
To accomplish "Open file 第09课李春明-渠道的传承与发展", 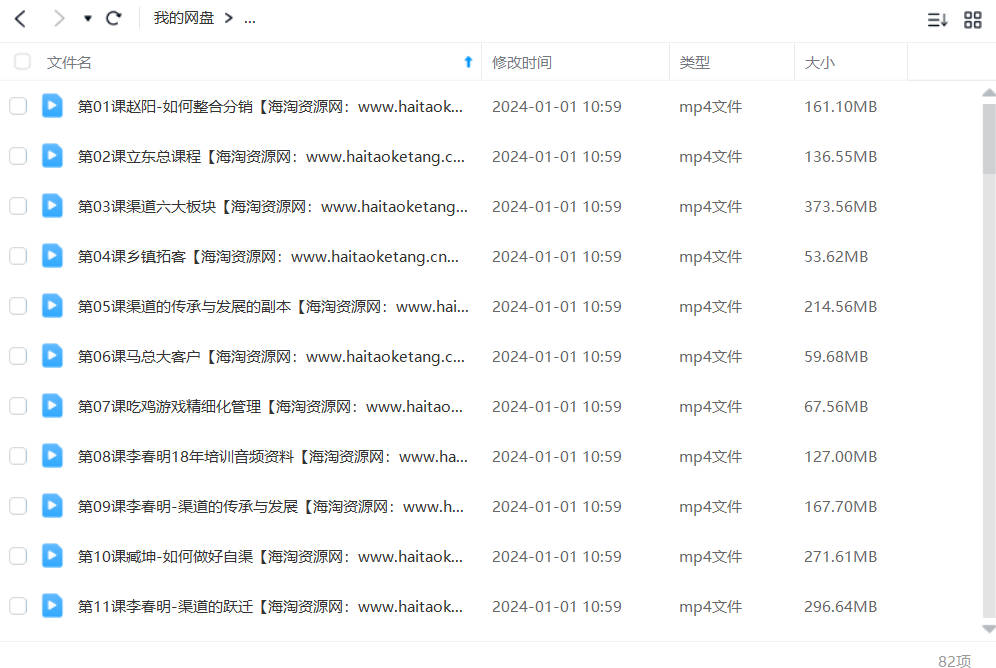I will pyautogui.click(x=271, y=507).
